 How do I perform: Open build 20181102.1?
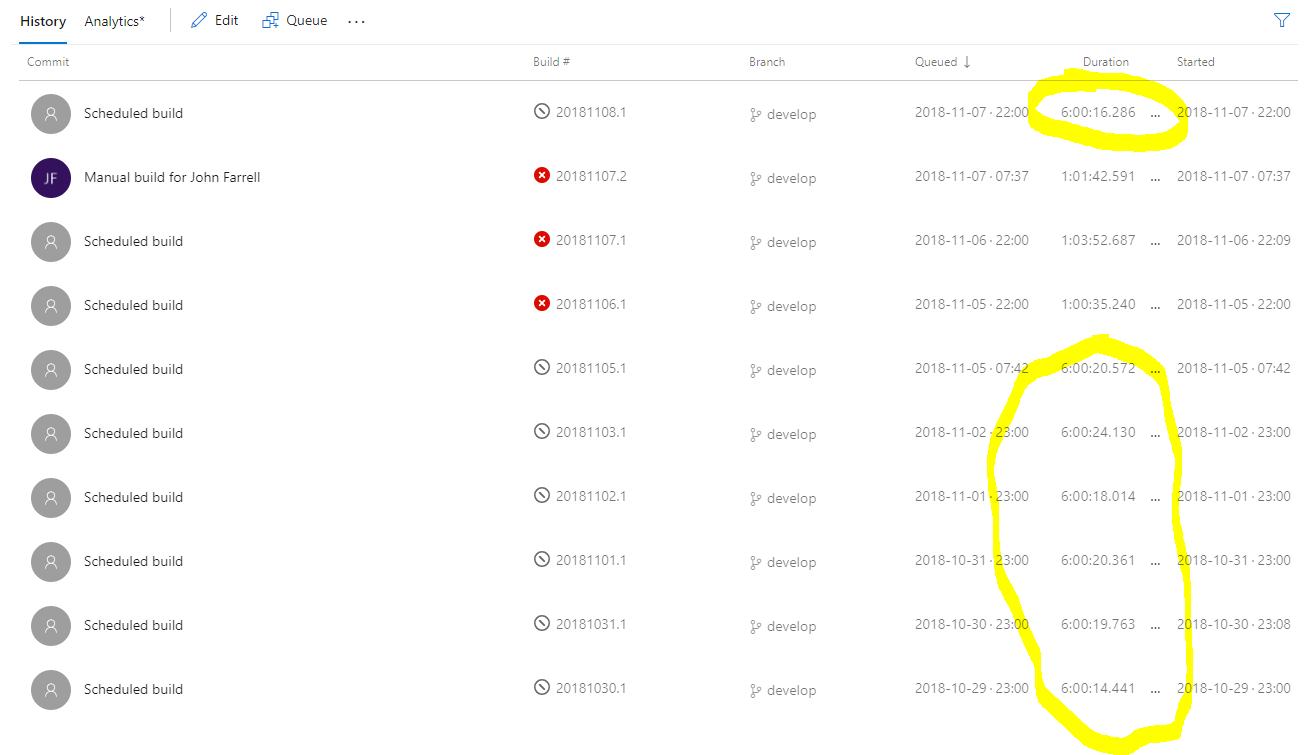591,496
